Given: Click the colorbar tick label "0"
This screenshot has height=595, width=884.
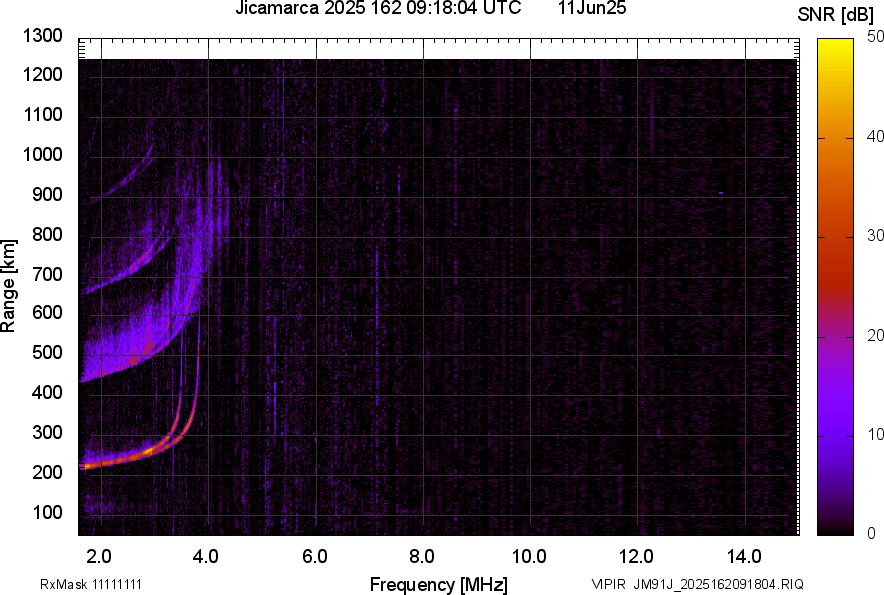Looking at the screenshot, I should click(872, 533).
